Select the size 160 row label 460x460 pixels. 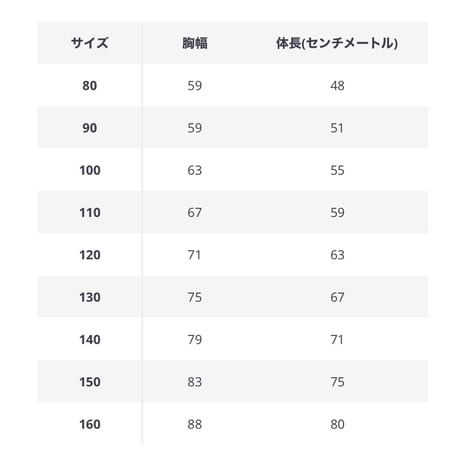point(90,424)
